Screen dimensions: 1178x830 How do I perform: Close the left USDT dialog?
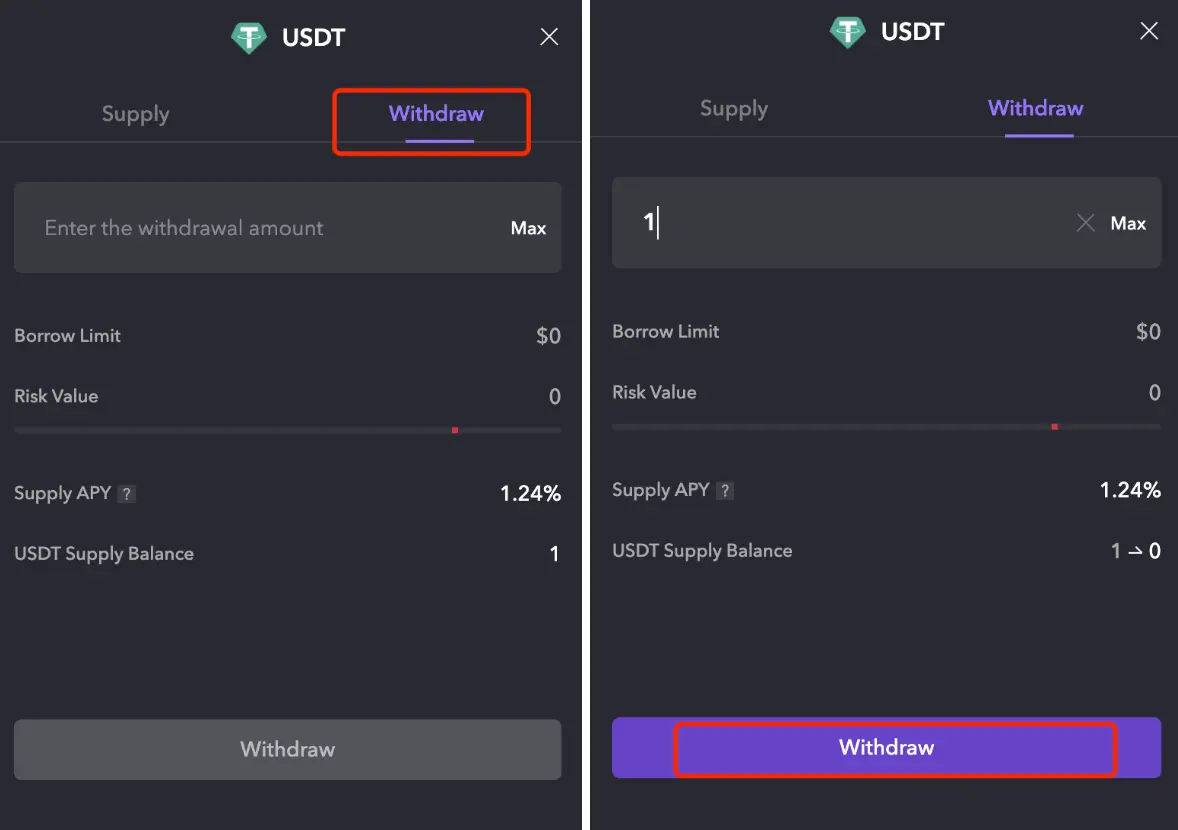click(x=549, y=36)
